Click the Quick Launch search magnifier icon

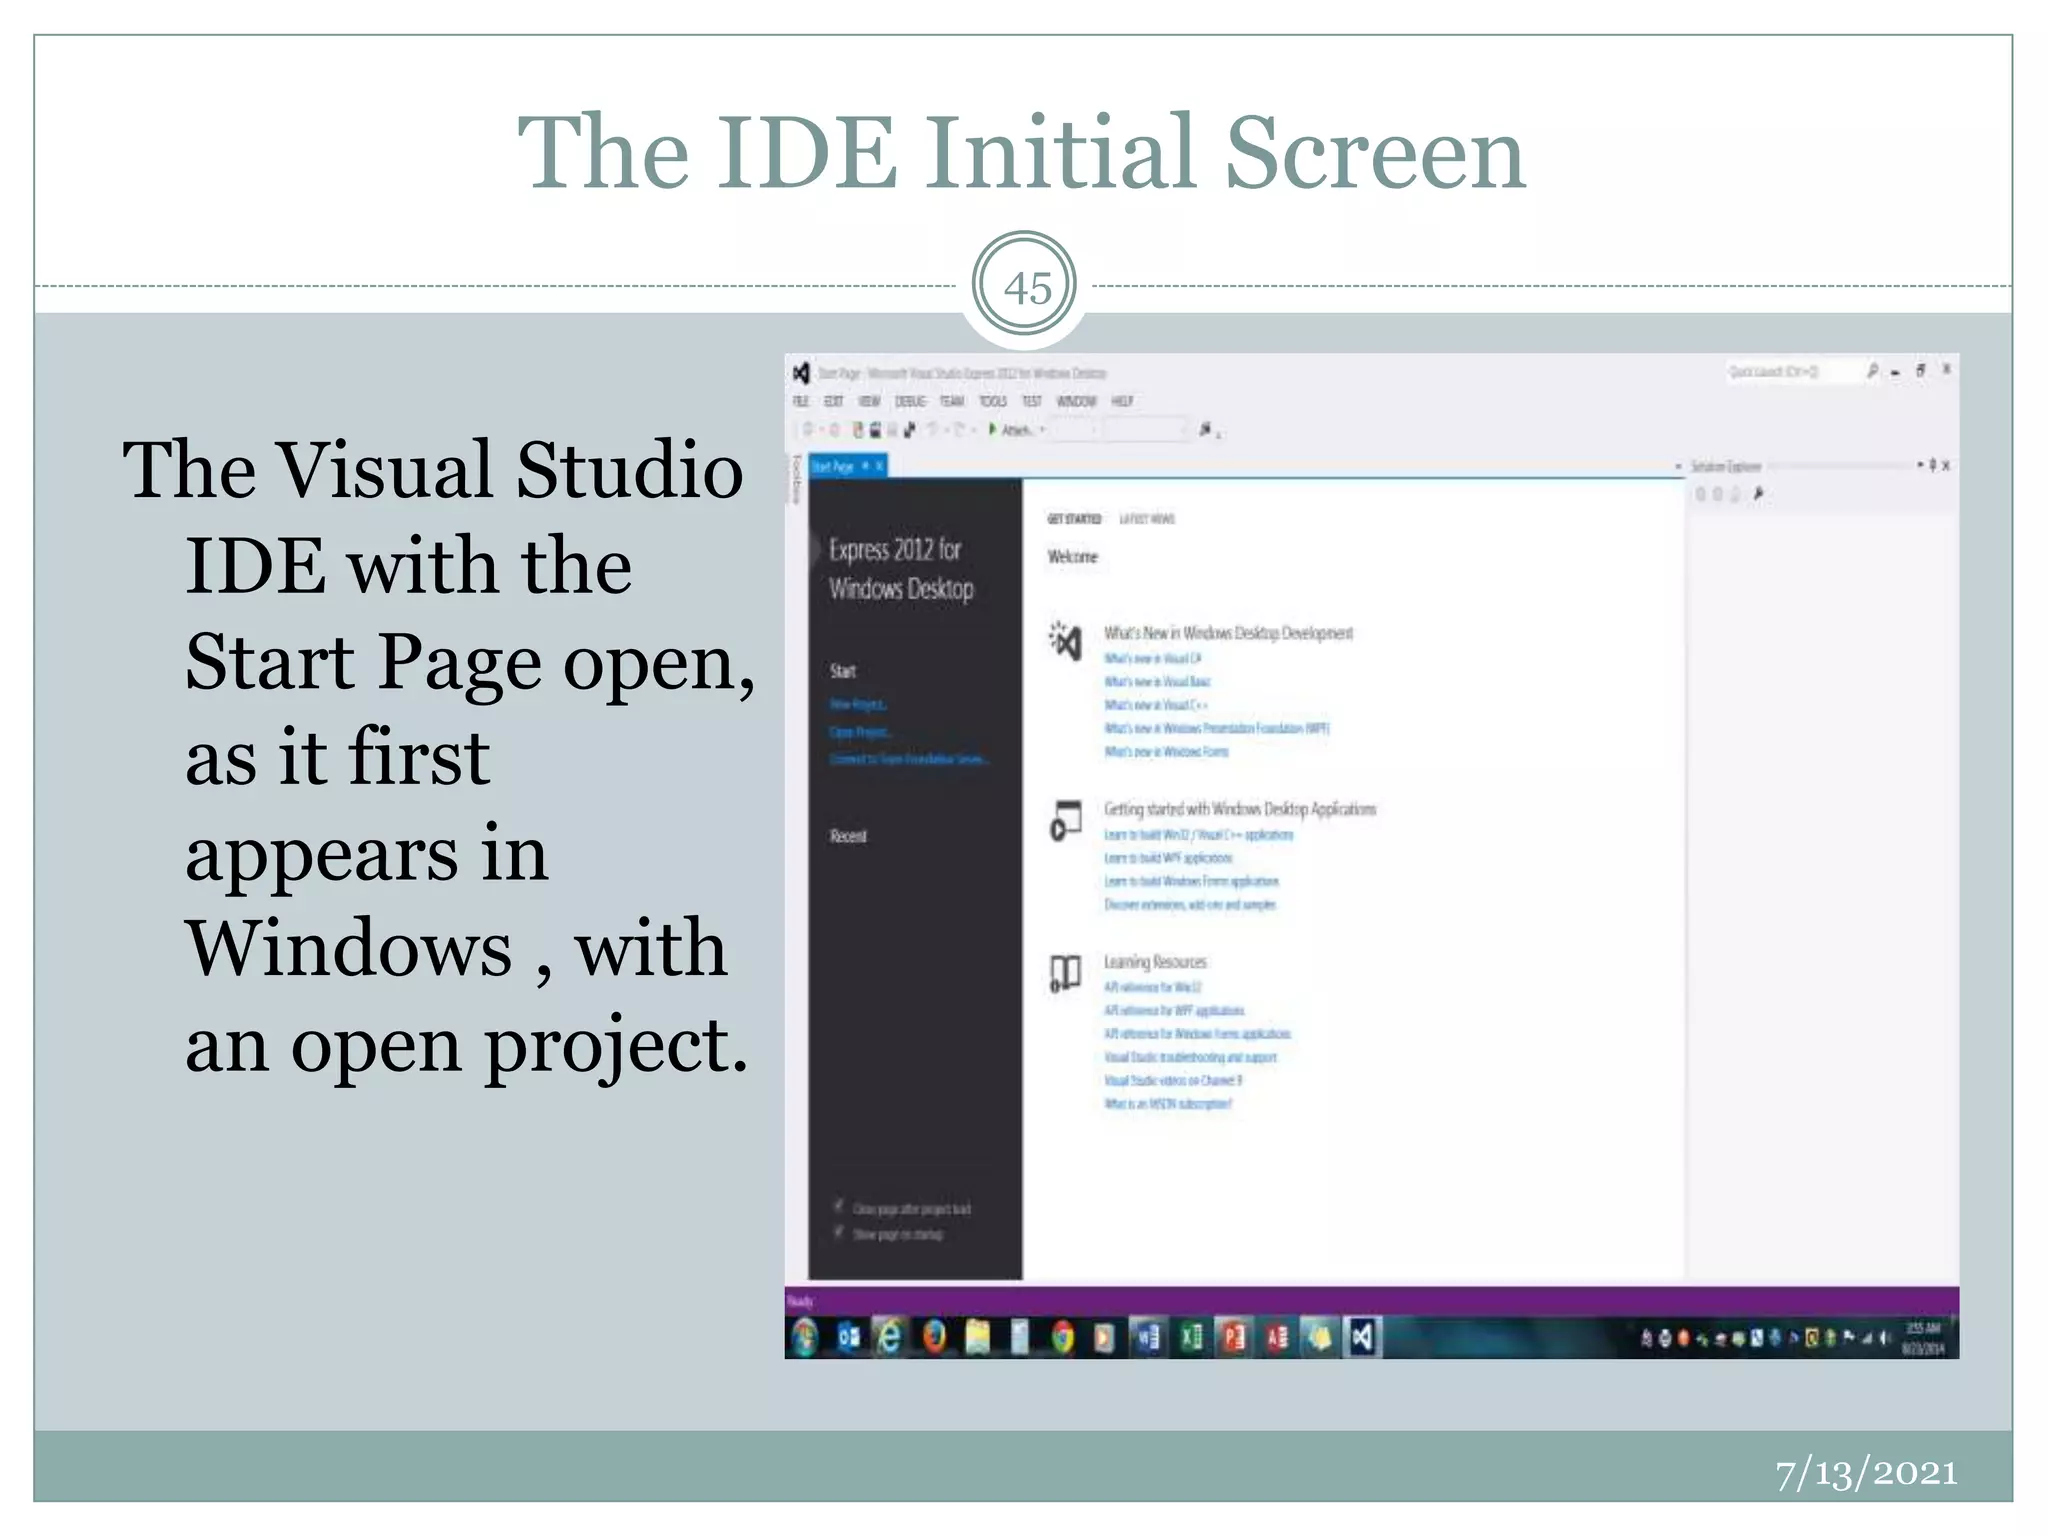tap(1871, 372)
